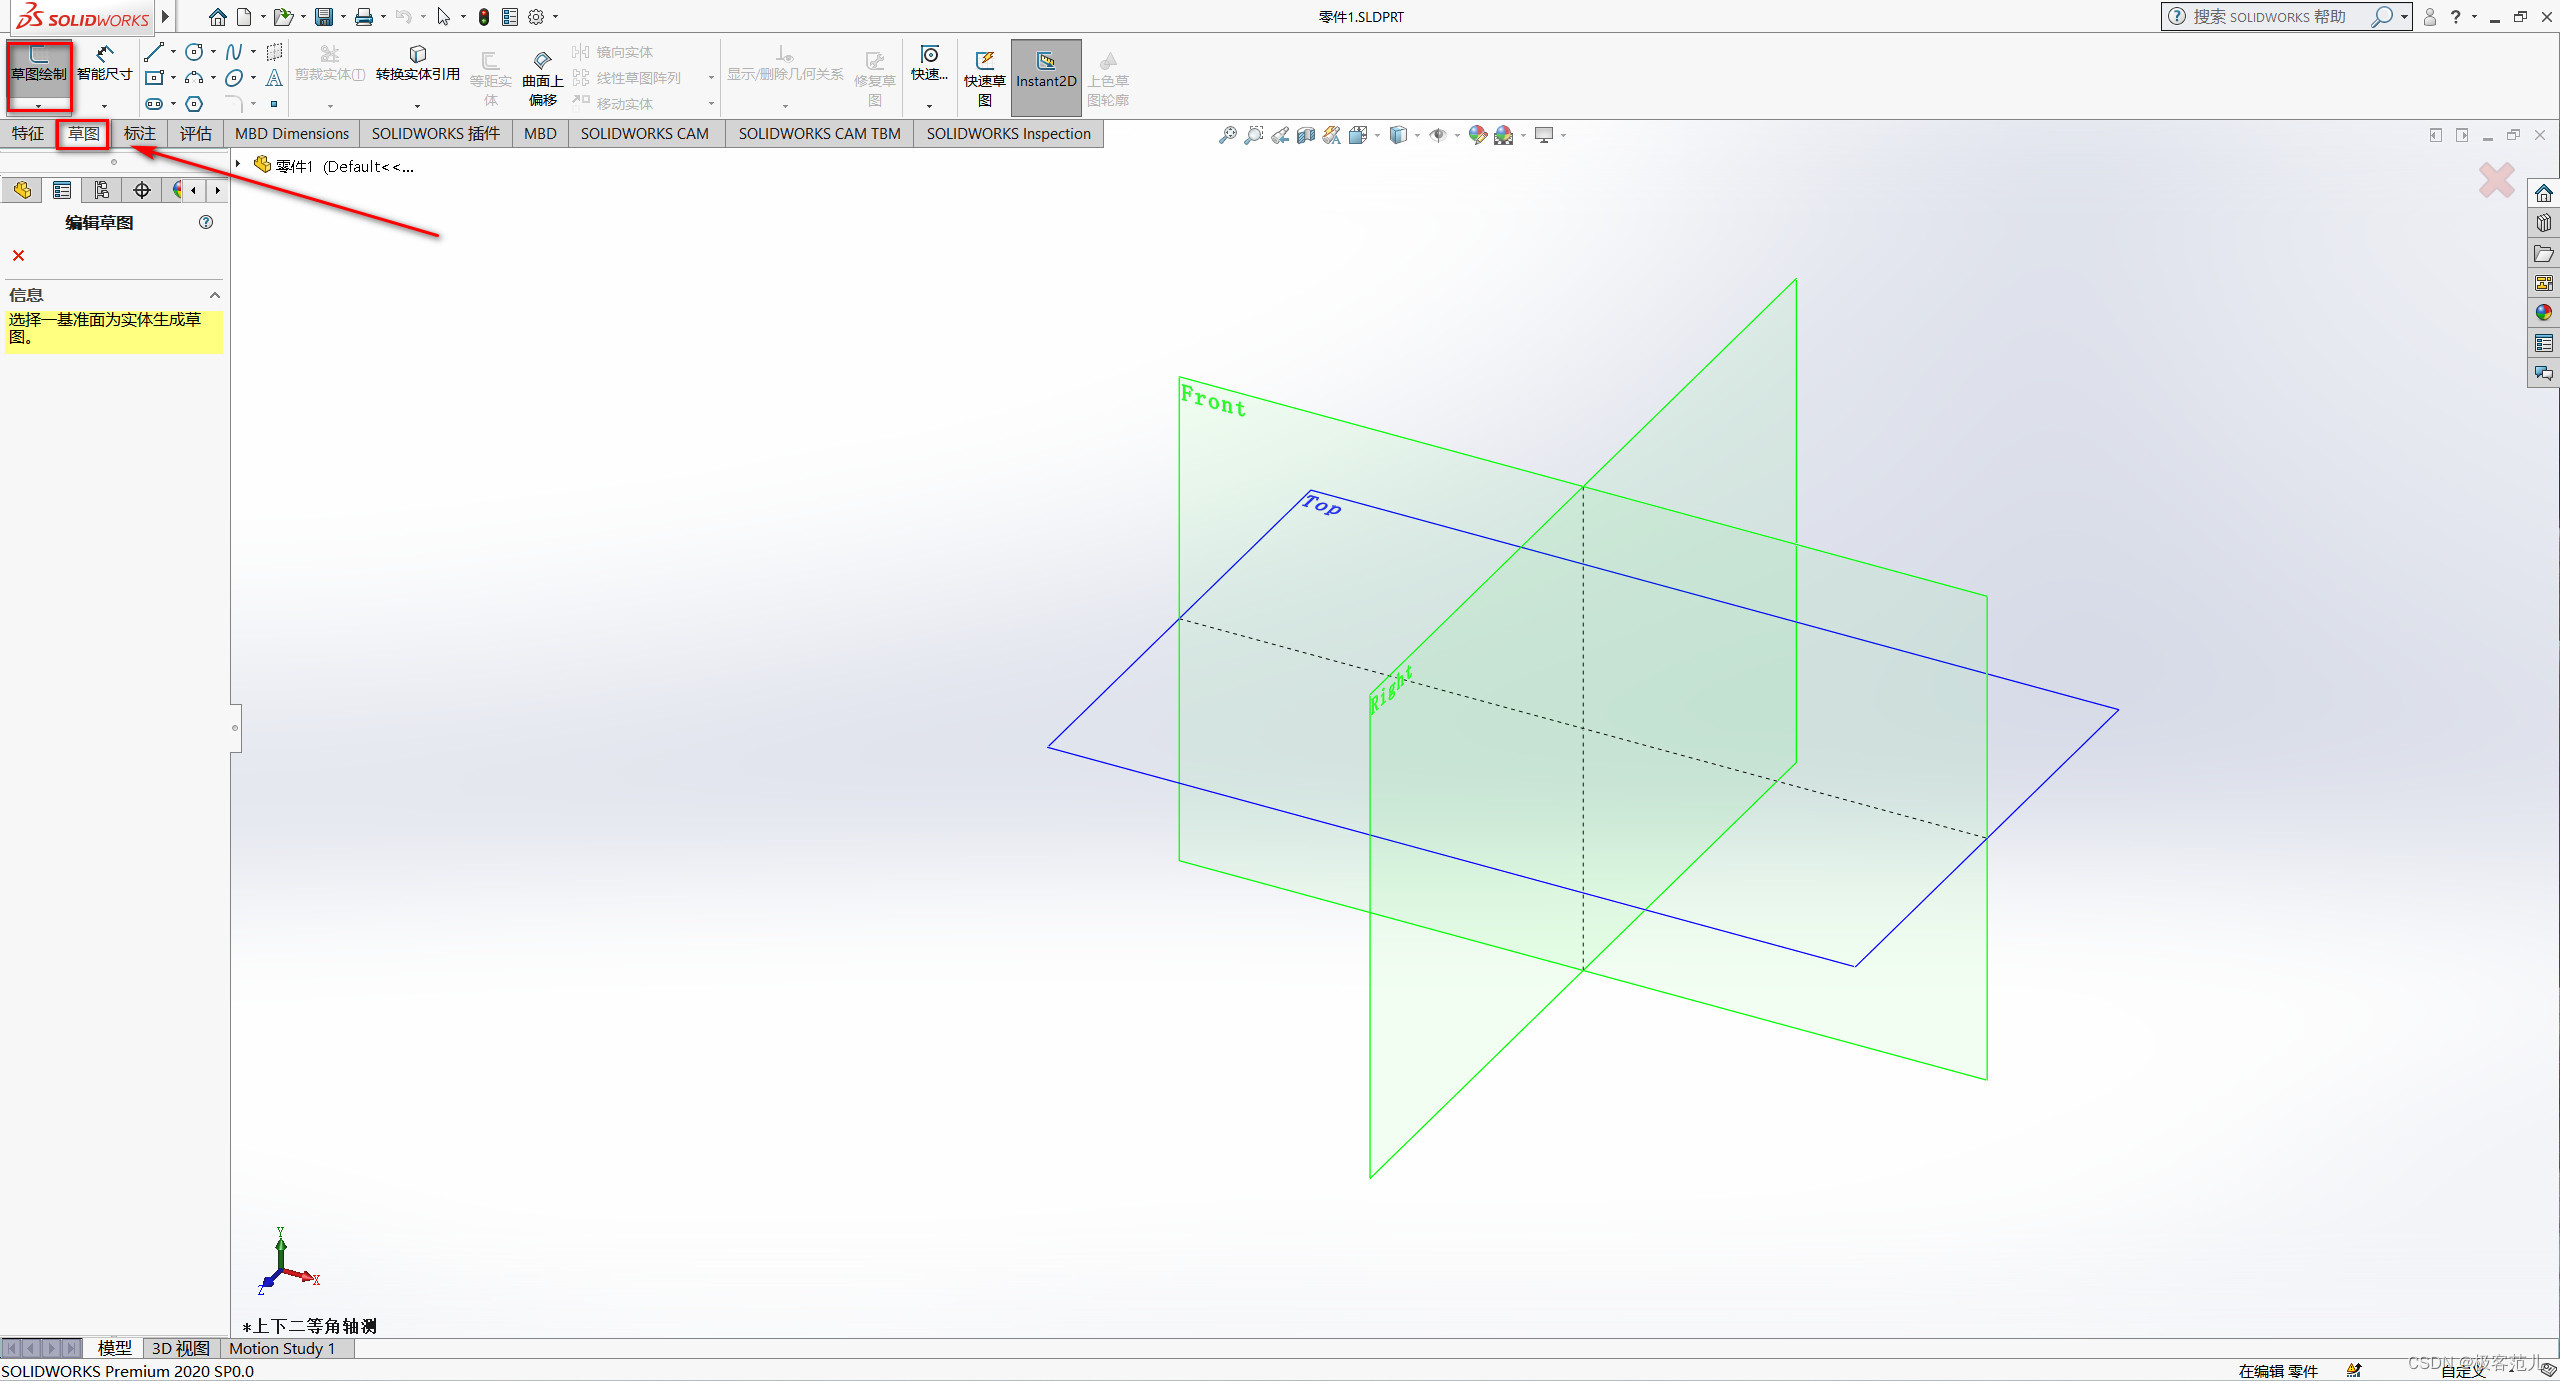Viewport: 2560px width, 1381px height.
Task: Cancel sketch with the red X button
Action: coord(18,256)
